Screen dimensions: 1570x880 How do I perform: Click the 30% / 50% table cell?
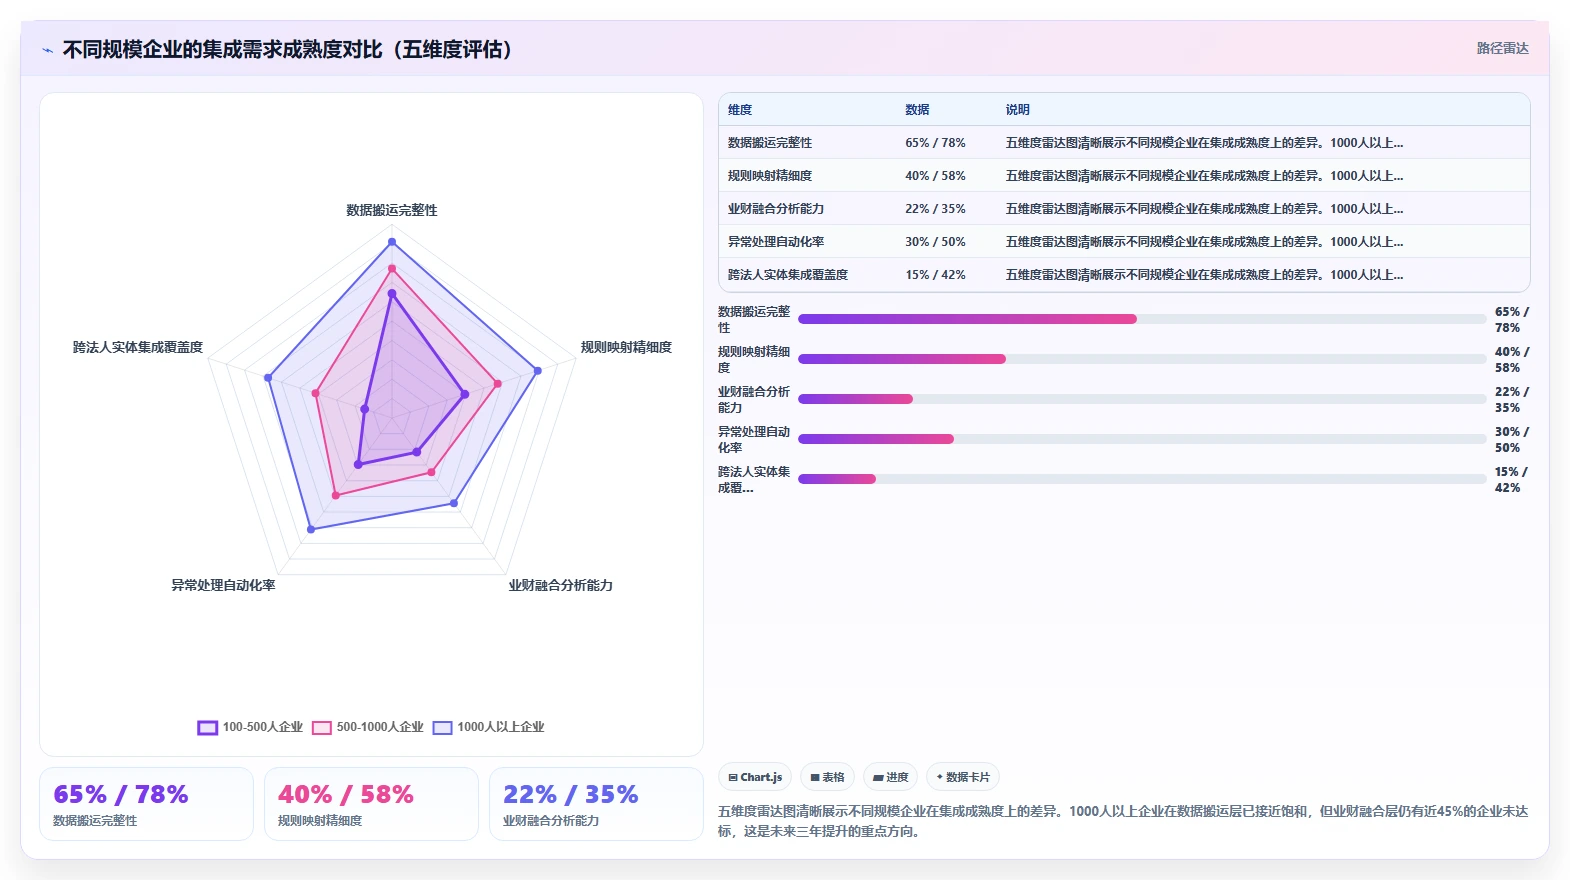pyautogui.click(x=935, y=242)
